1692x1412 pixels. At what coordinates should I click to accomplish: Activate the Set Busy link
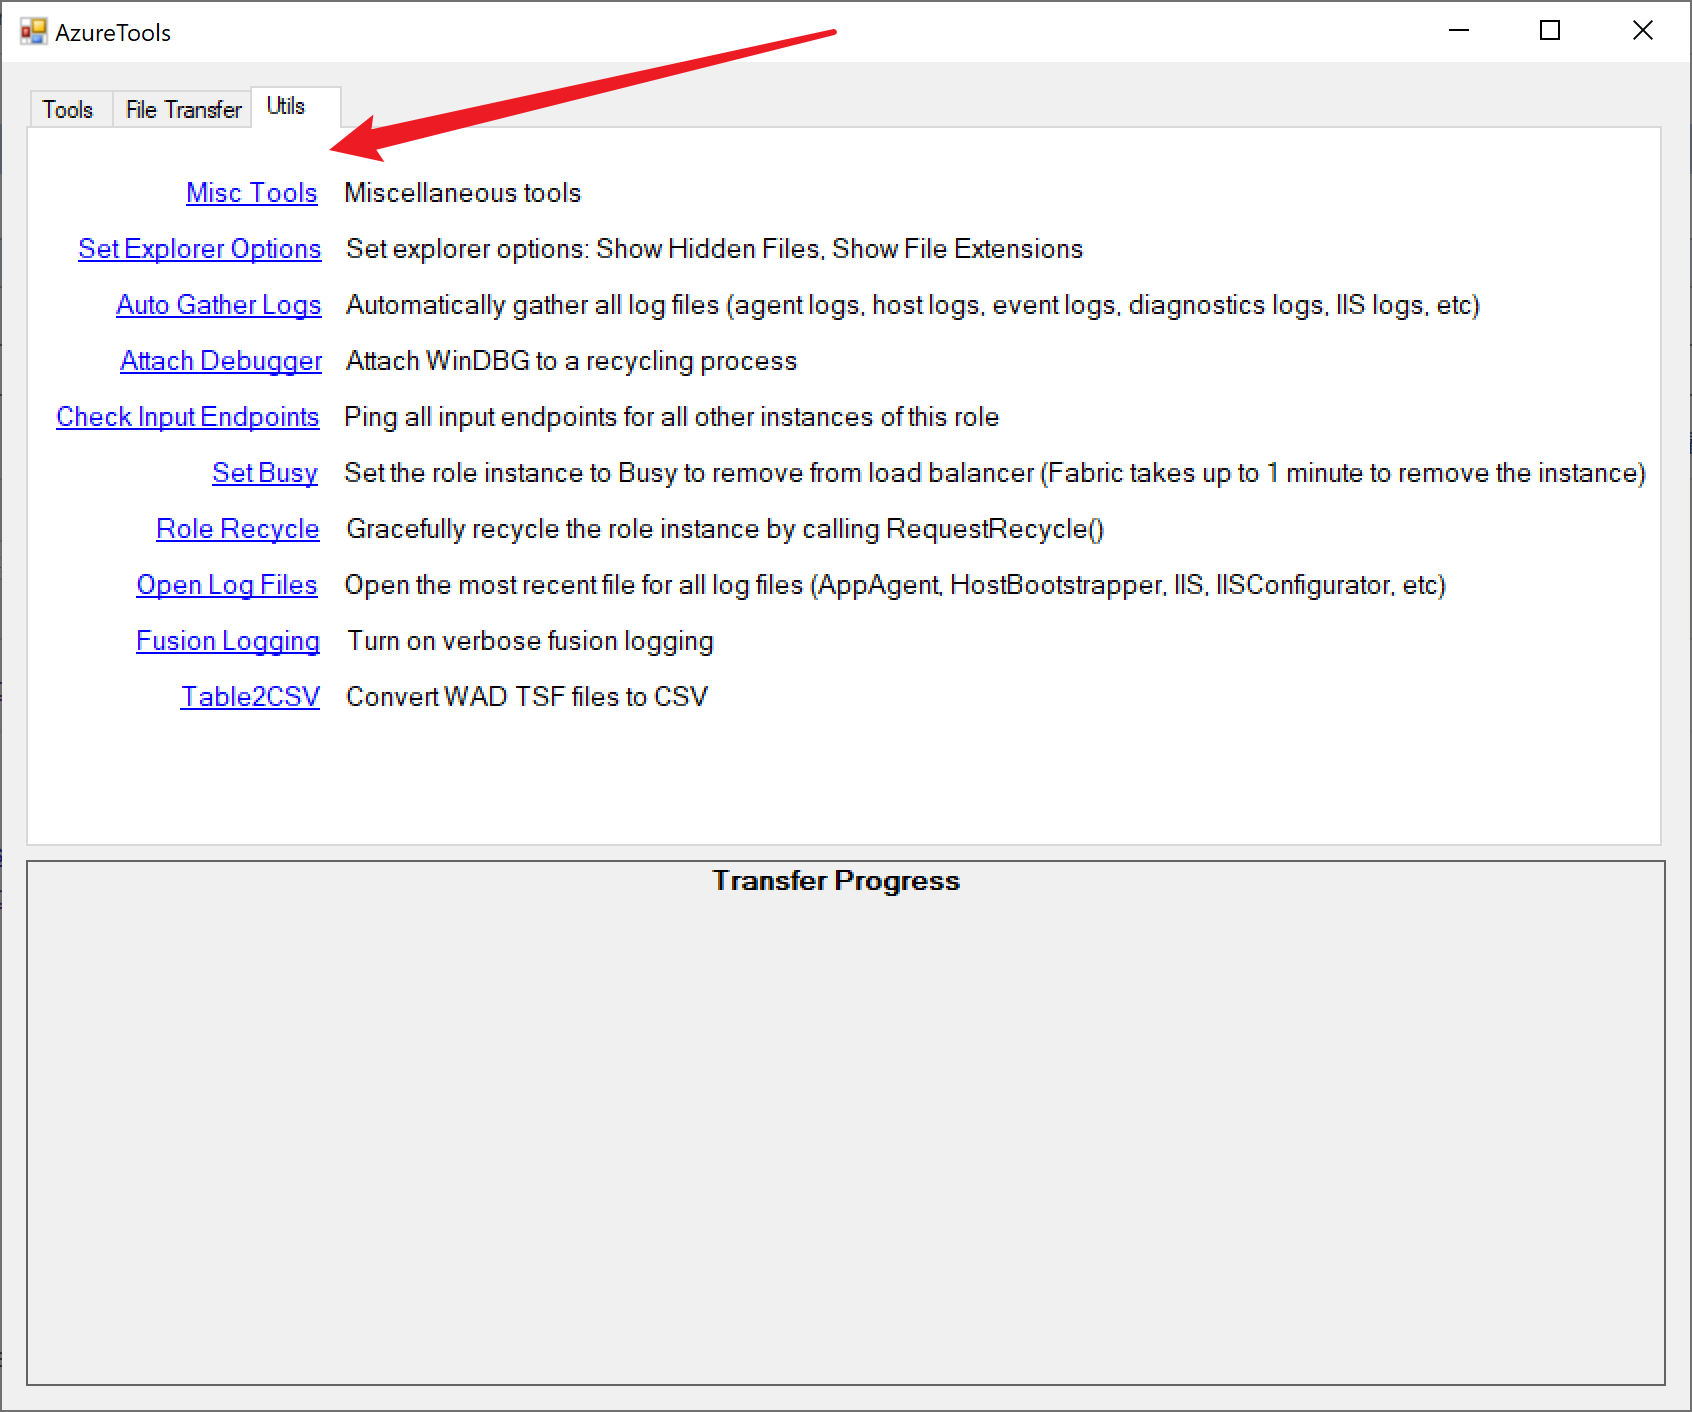point(265,473)
